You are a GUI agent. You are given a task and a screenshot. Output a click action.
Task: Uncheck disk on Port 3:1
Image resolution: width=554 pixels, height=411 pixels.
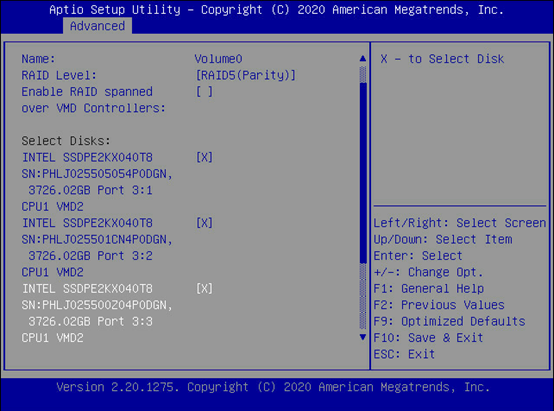pos(205,157)
